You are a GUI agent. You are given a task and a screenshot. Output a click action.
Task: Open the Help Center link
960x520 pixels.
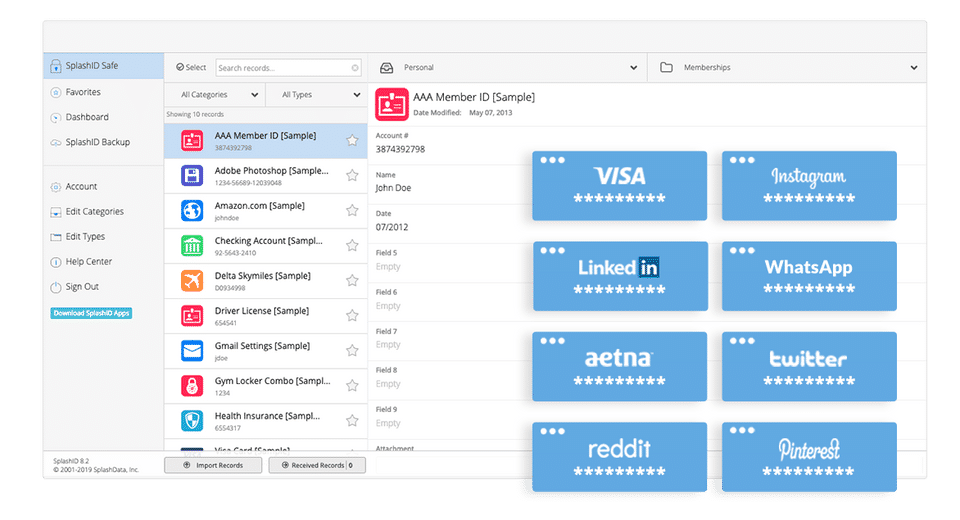click(89, 262)
